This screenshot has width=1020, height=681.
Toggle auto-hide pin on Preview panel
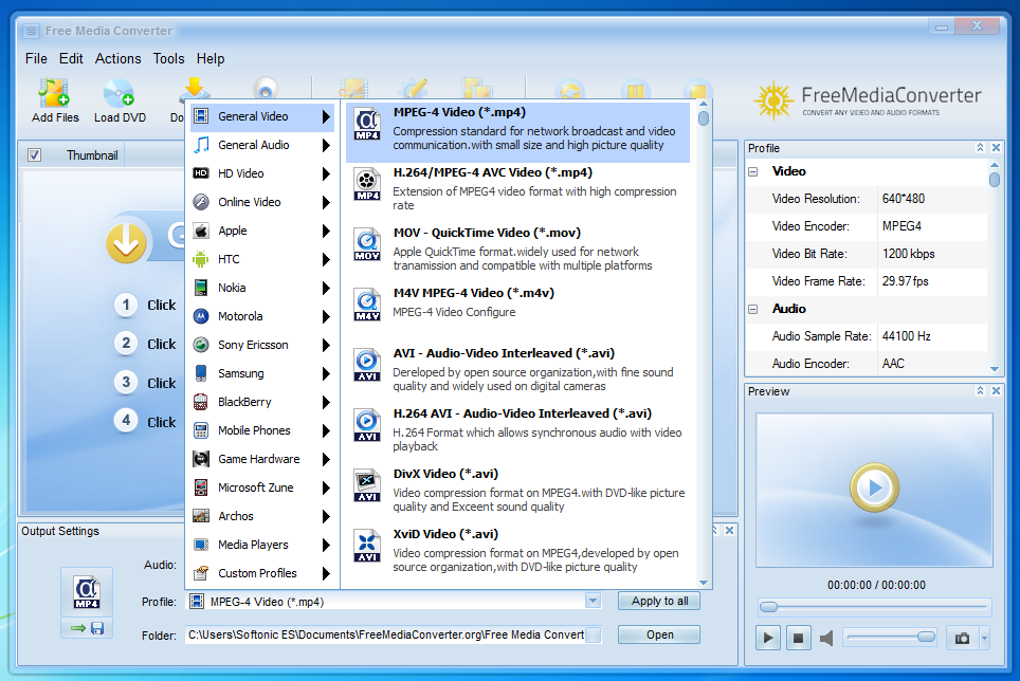[x=980, y=391]
